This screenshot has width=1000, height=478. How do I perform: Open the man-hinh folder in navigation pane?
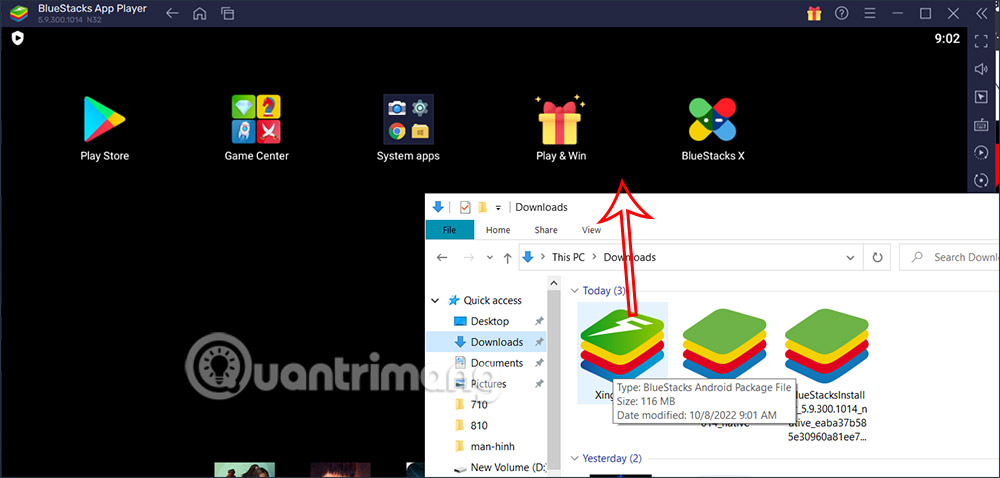tap(492, 447)
